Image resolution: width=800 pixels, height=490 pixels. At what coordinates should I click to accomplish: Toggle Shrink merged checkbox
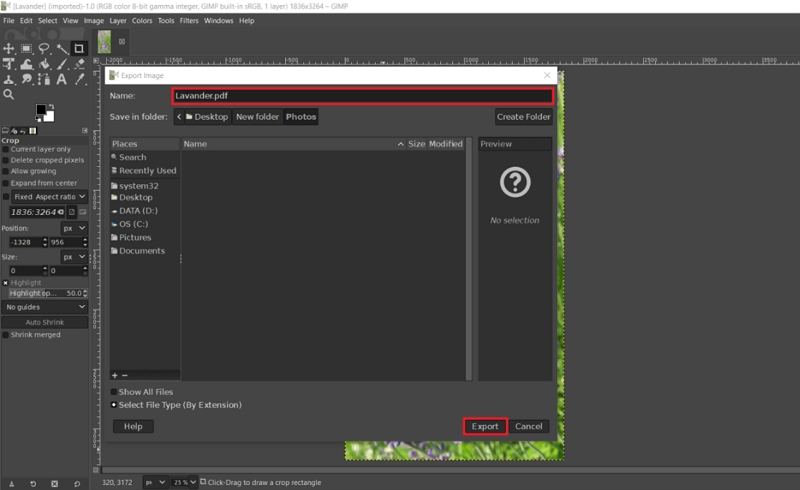(x=6, y=335)
